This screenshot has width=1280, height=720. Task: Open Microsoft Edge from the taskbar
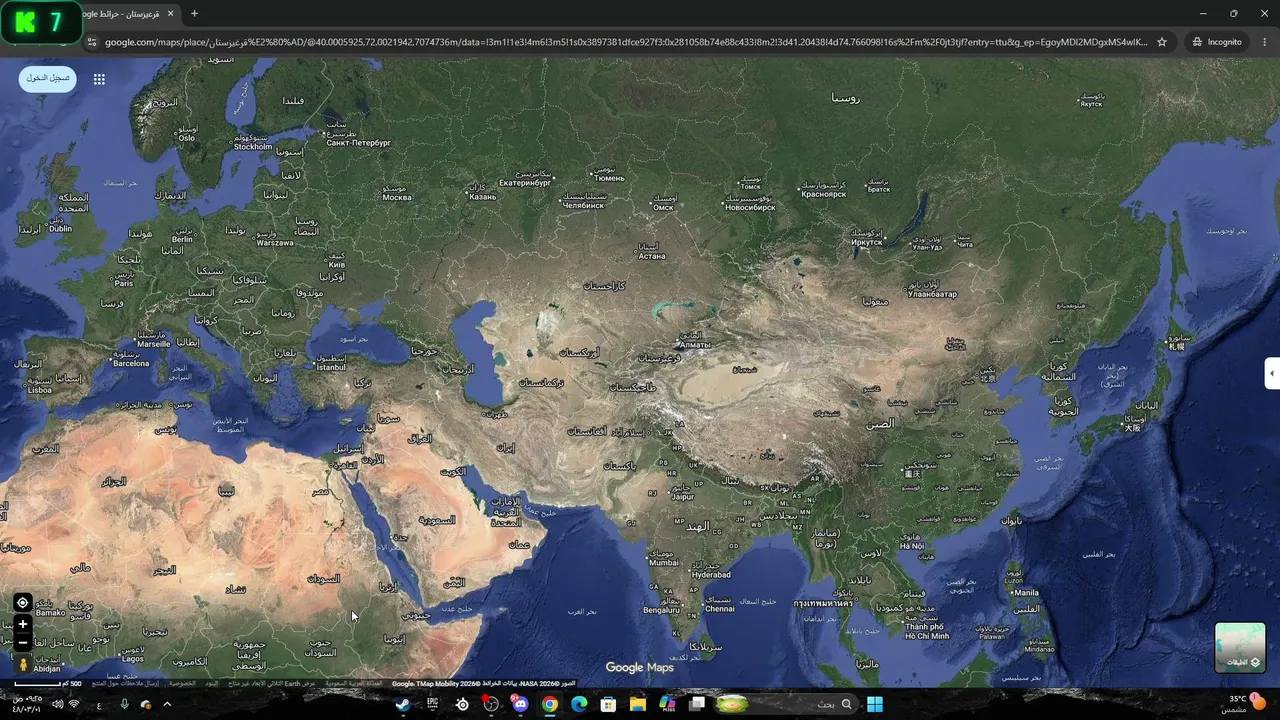coord(579,704)
